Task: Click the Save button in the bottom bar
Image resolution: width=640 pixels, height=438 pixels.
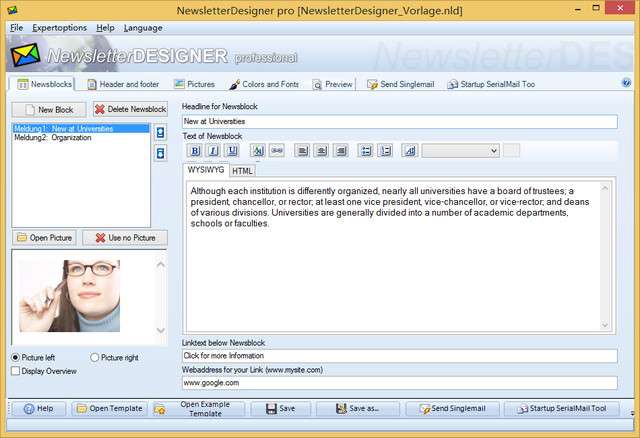Action: pos(280,408)
